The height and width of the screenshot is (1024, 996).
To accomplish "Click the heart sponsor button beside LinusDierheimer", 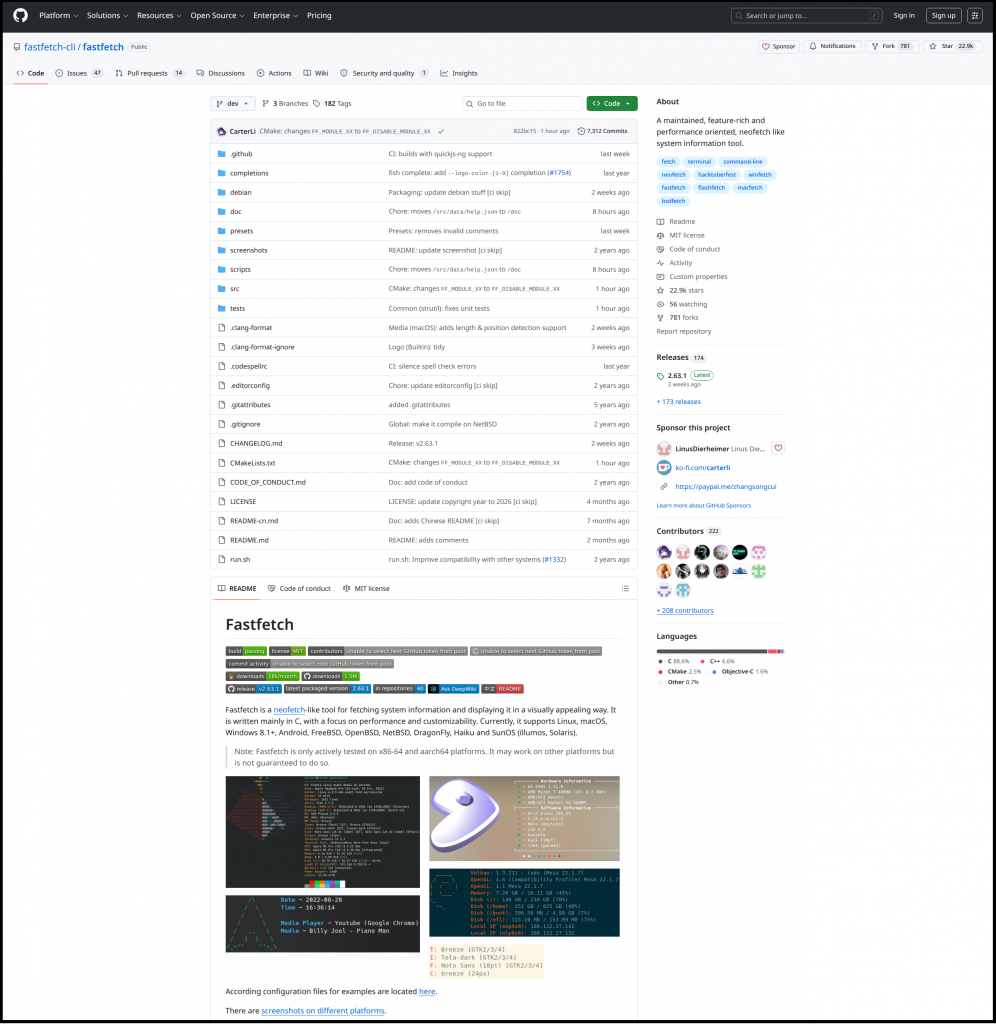I will point(778,448).
